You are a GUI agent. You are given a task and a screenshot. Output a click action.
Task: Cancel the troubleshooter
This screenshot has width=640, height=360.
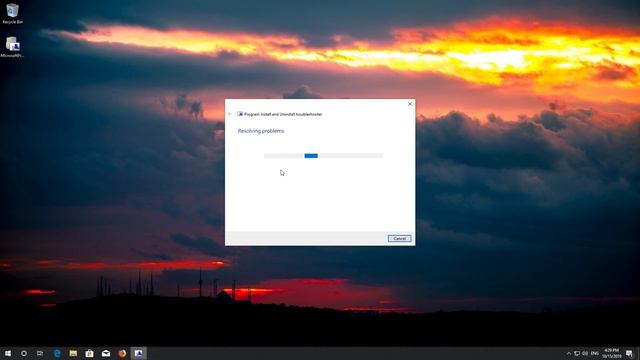pyautogui.click(x=399, y=238)
